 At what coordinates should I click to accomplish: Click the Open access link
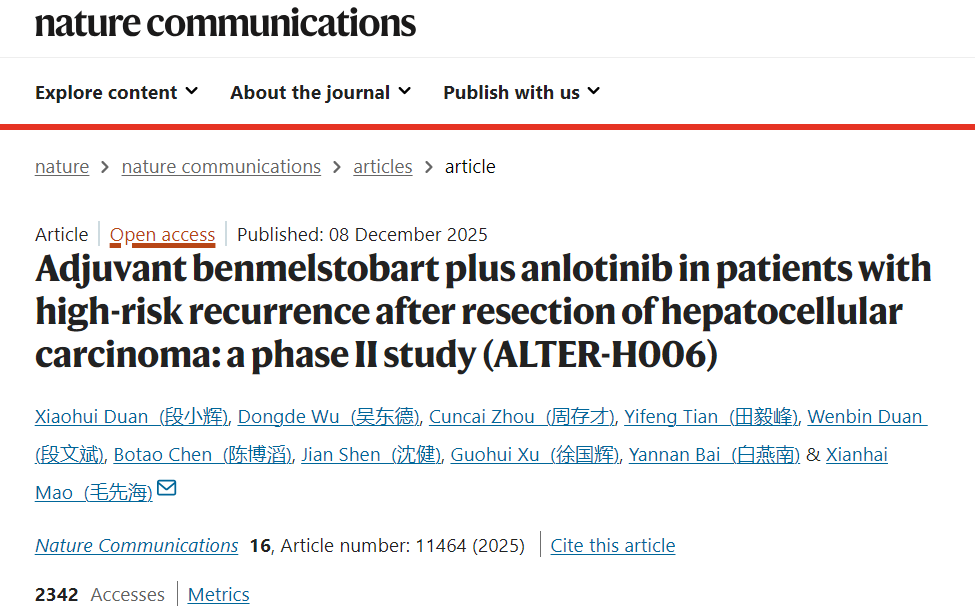point(162,235)
